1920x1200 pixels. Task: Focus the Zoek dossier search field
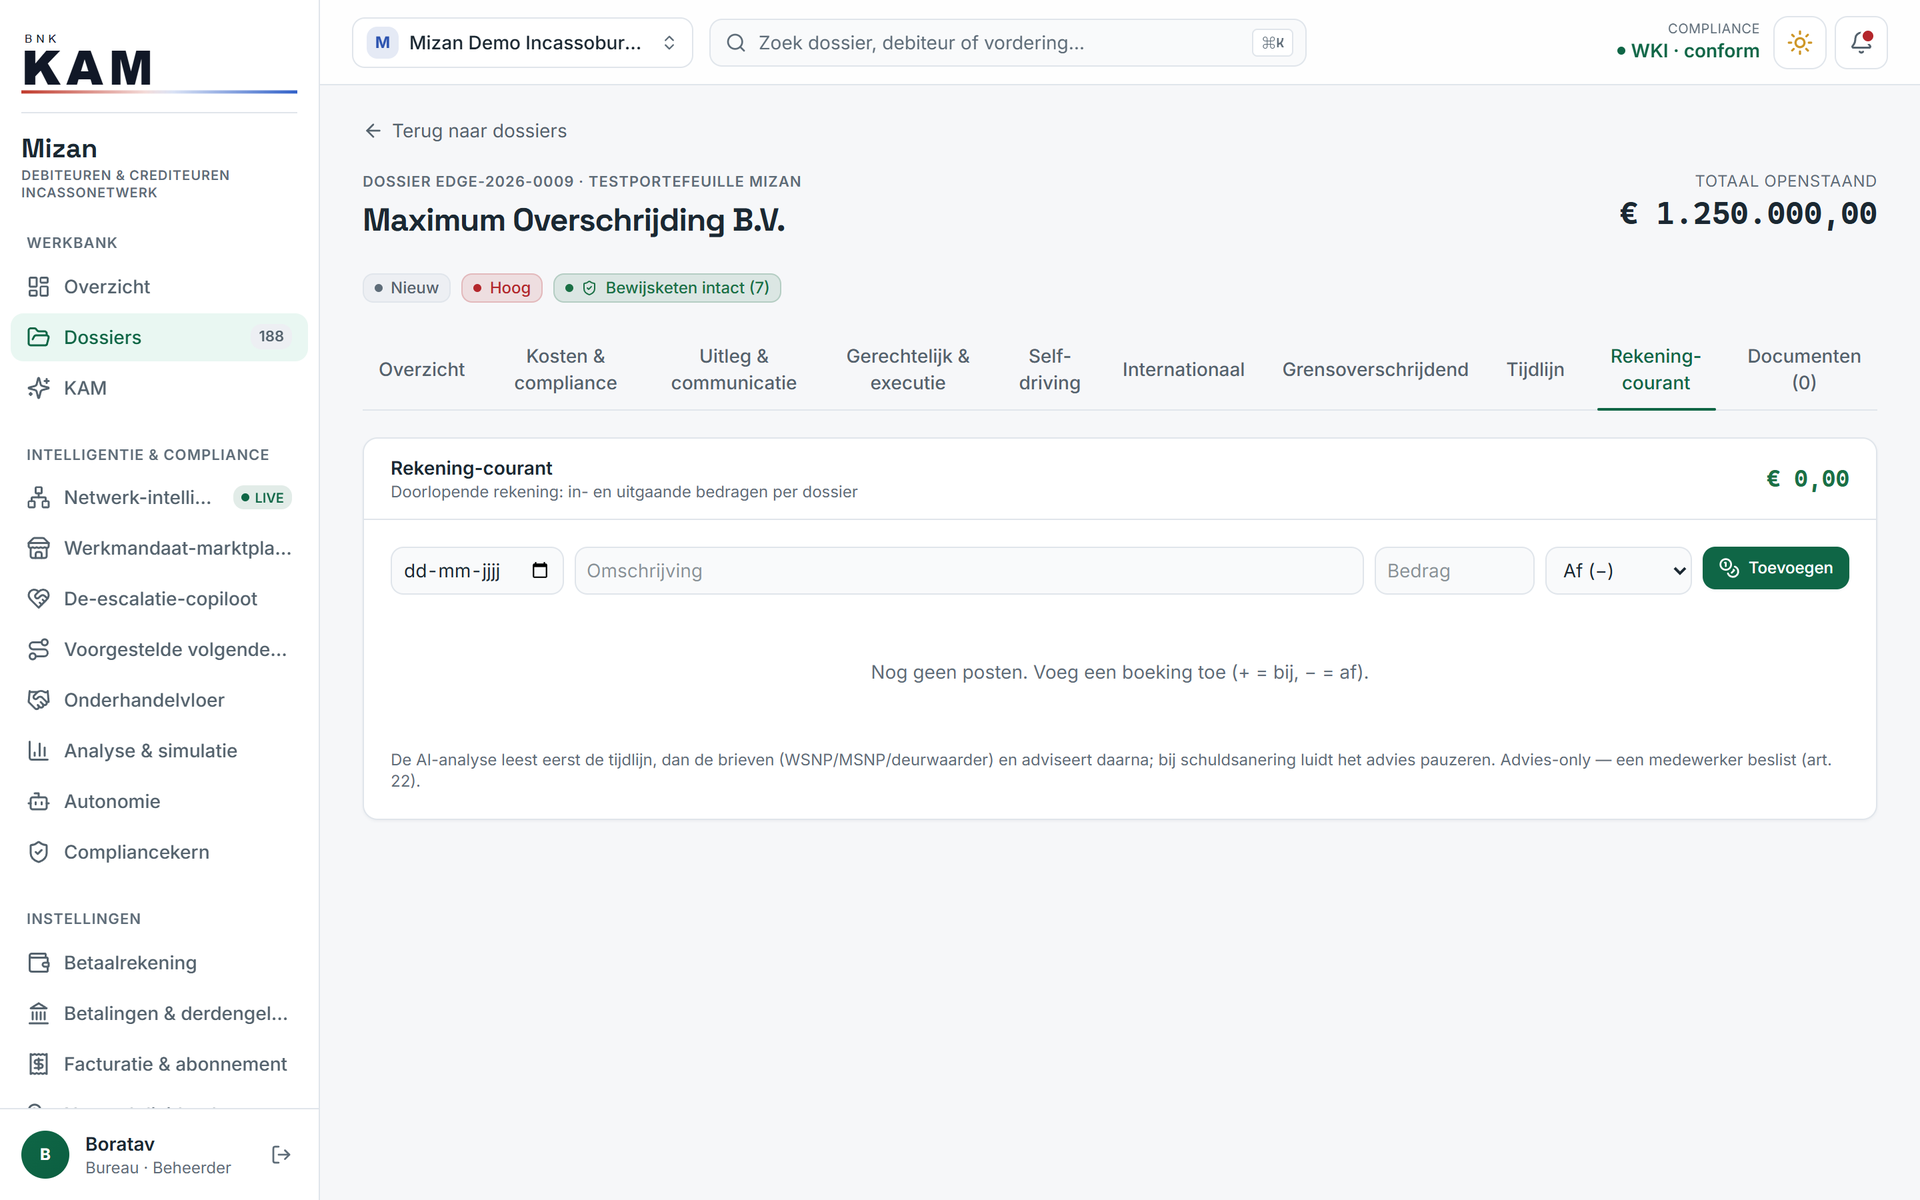(1007, 43)
